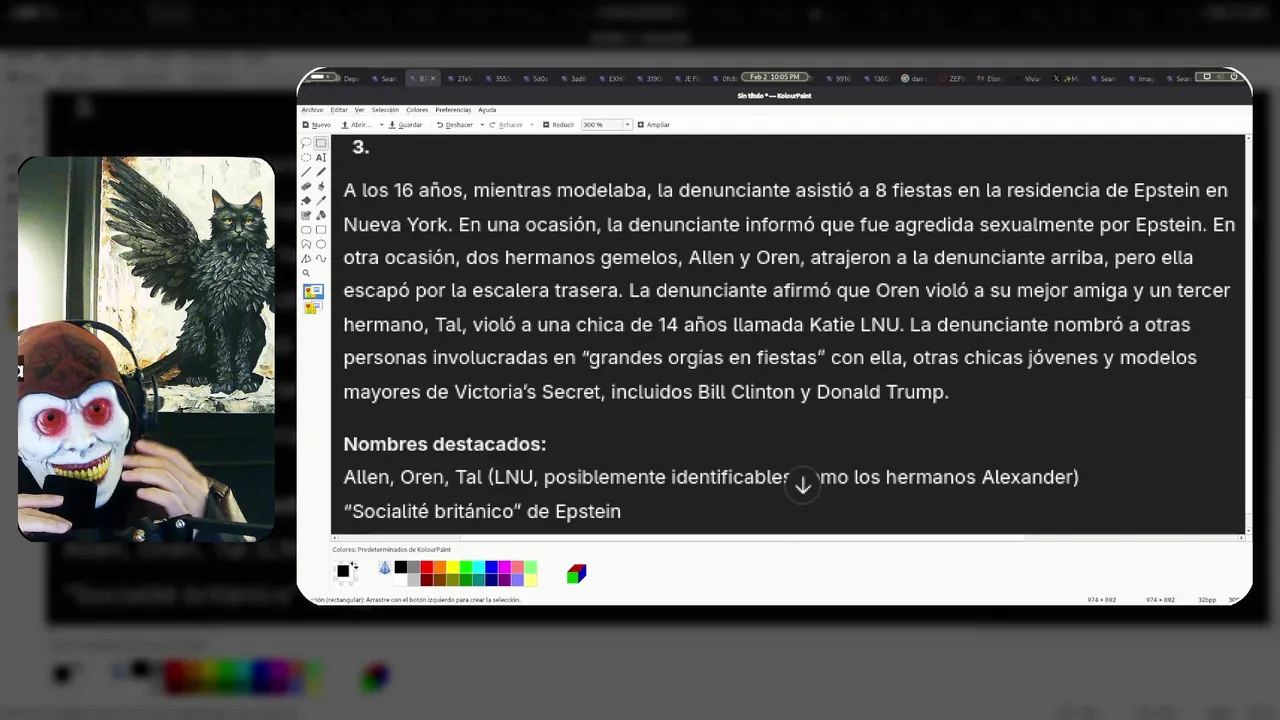The height and width of the screenshot is (720, 1280).
Task: Pick the blue color swatch
Action: (492, 567)
